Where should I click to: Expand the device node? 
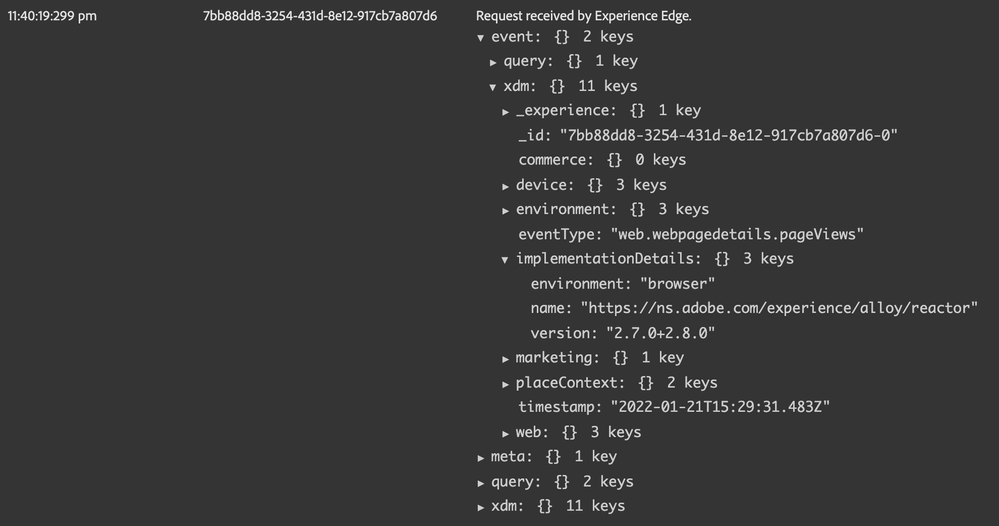(506, 185)
